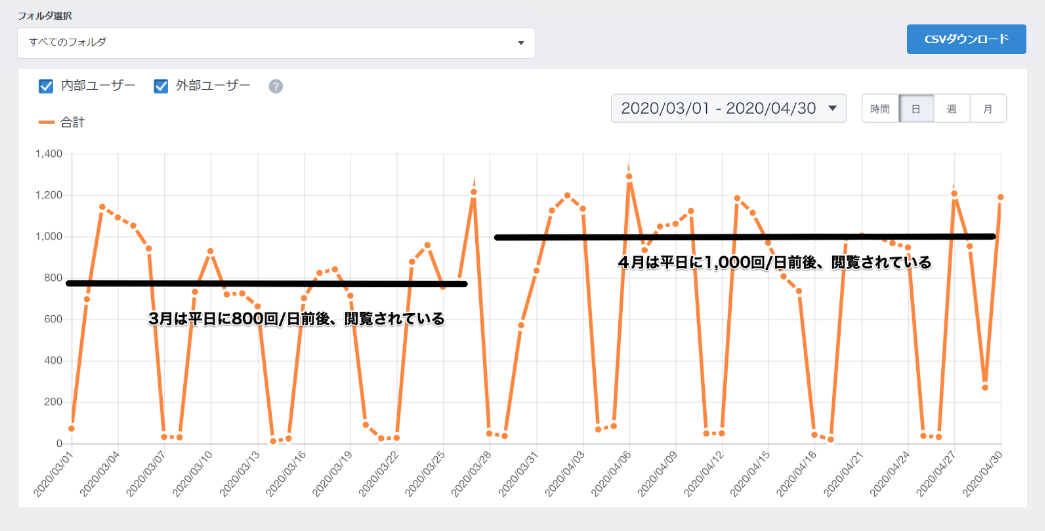1045x531 pixels.
Task: Click the 2020/04/29 dip data point
Action: click(985, 387)
